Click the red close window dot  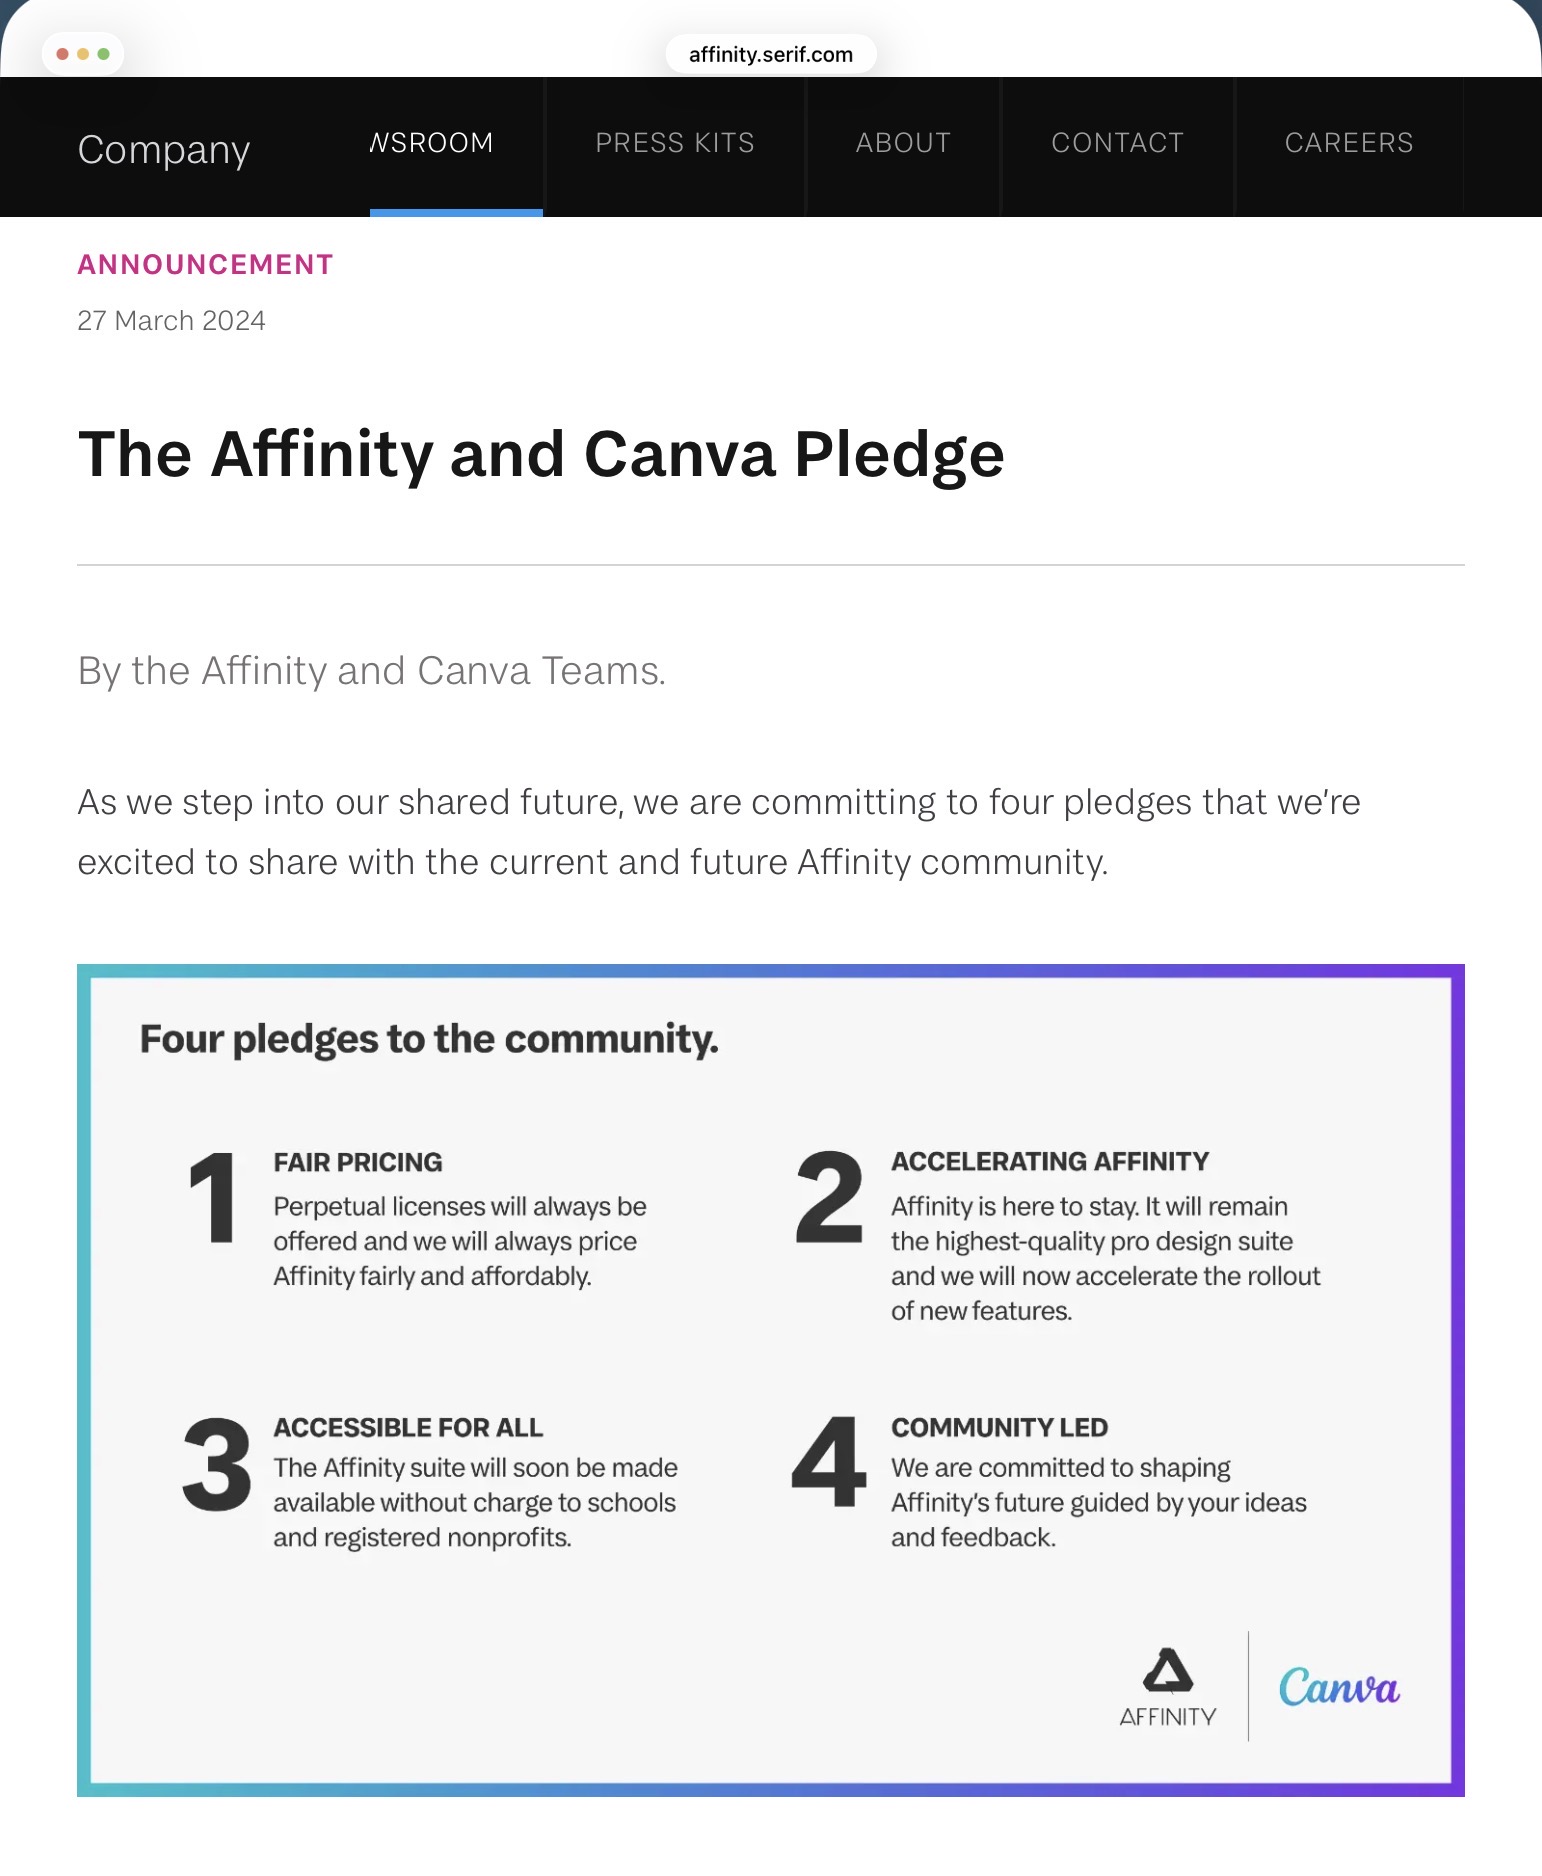point(63,54)
